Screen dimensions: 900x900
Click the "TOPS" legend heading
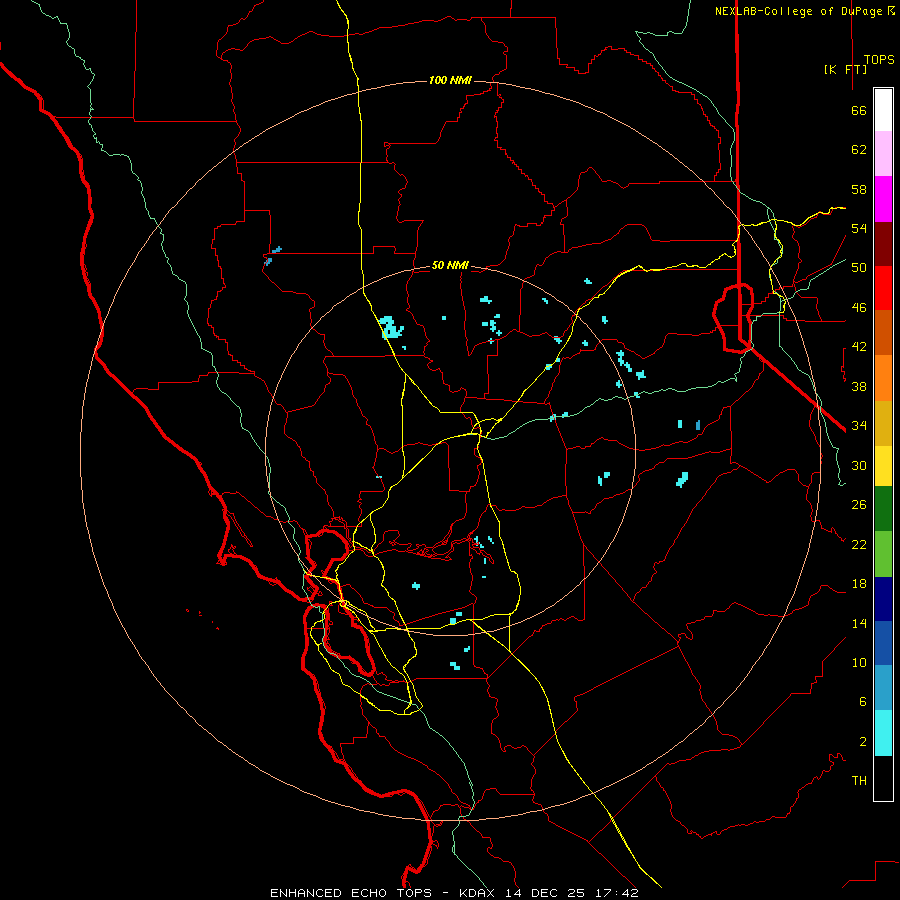(x=879, y=59)
